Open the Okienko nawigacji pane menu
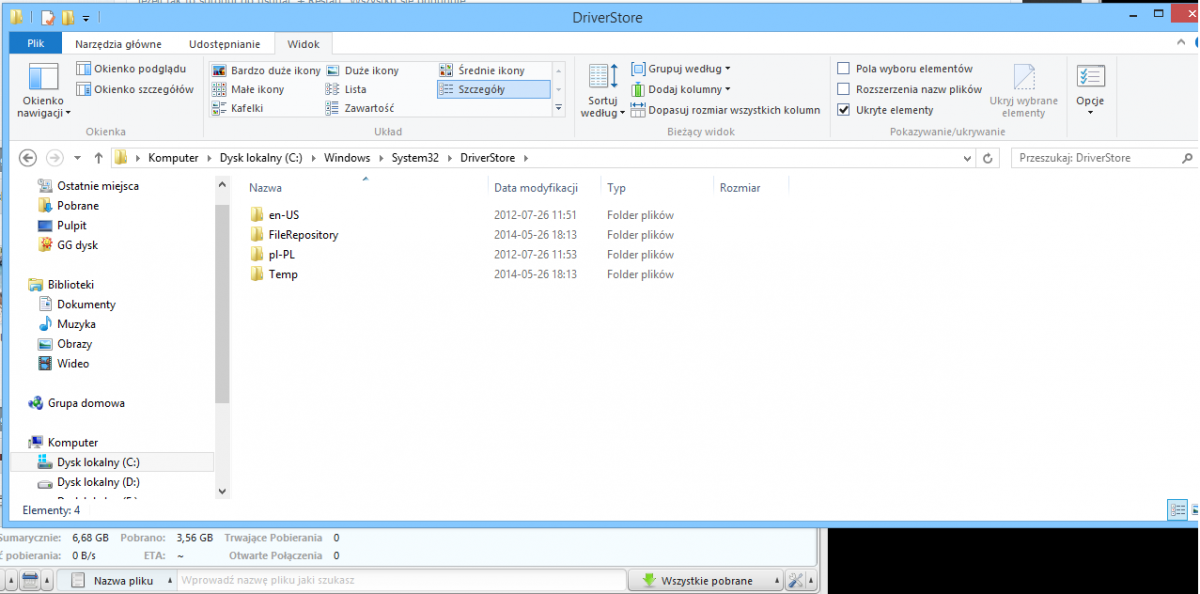 tap(43, 92)
